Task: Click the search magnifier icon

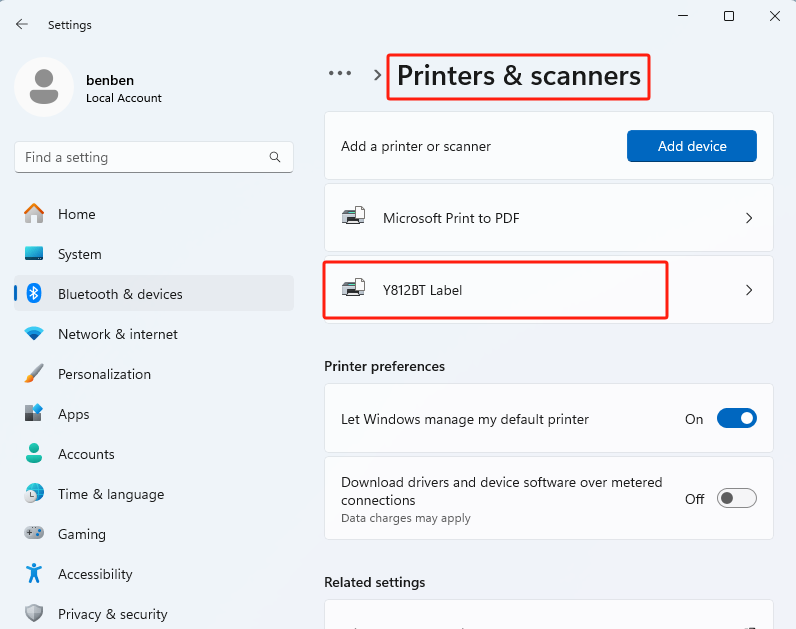Action: [275, 157]
